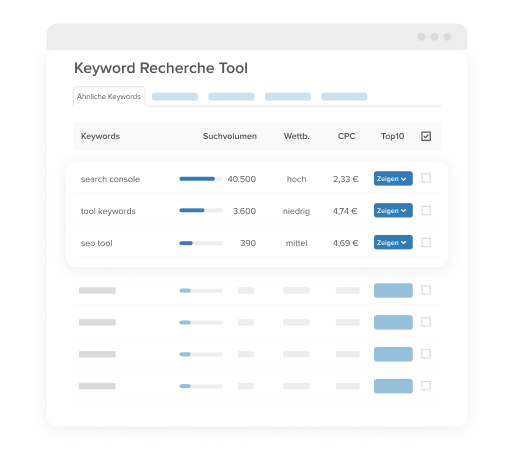The width and height of the screenshot is (514, 451).
Task: Click the Wettb. column header
Action: (x=296, y=136)
